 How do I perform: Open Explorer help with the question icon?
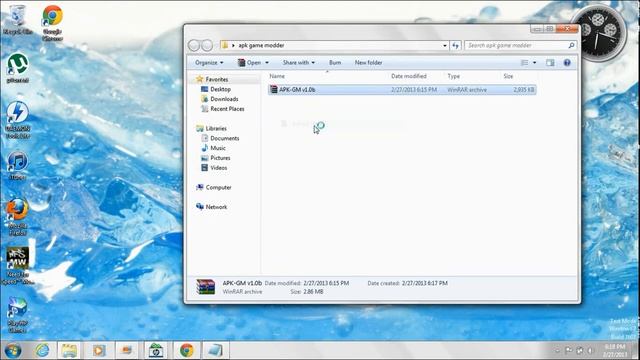coord(567,62)
